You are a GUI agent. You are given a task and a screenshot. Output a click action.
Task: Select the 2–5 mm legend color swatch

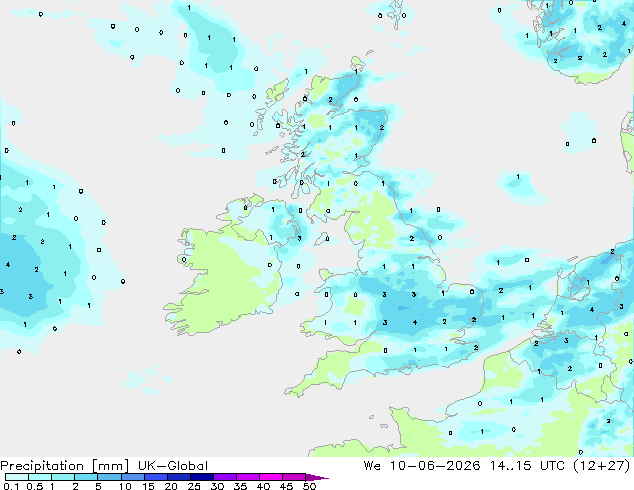(86, 477)
